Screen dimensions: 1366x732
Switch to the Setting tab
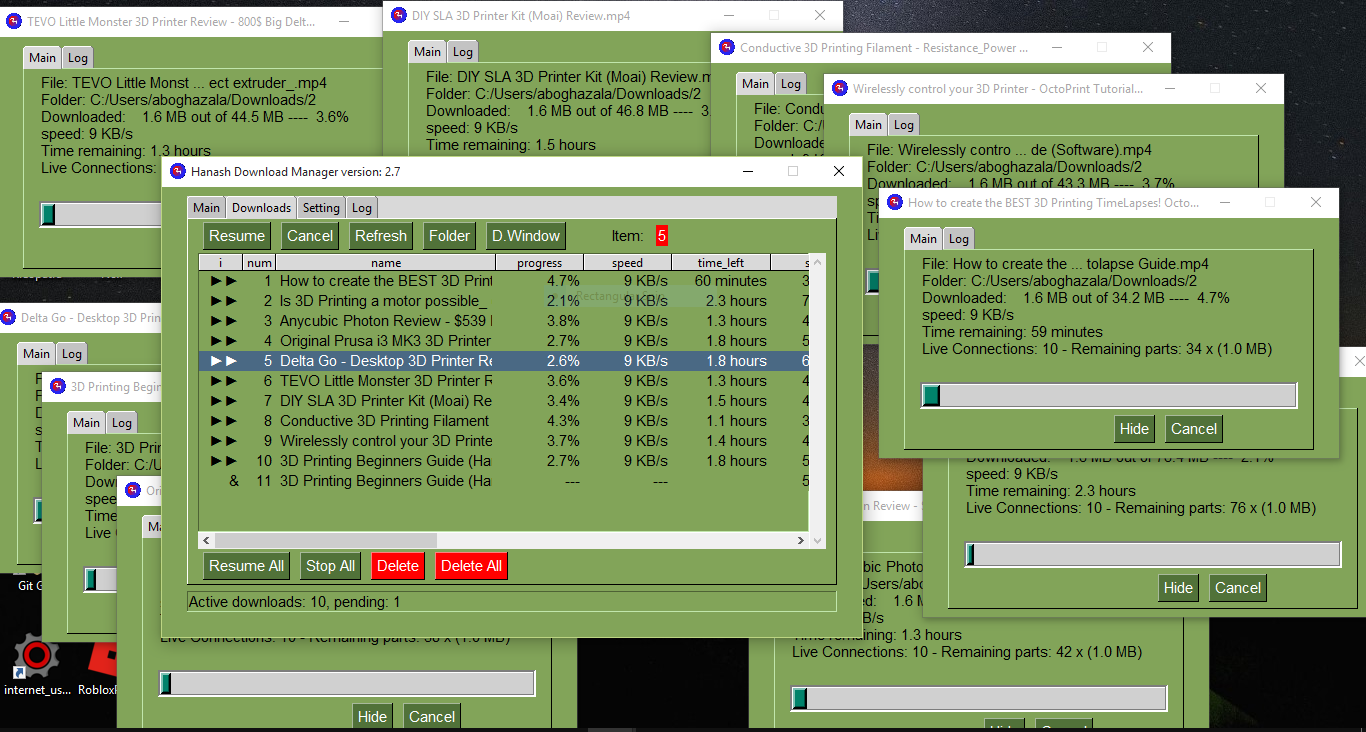[320, 207]
